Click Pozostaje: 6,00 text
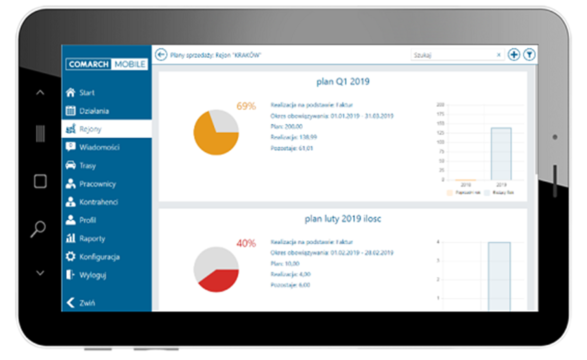587x360 pixels. [x=290, y=285]
